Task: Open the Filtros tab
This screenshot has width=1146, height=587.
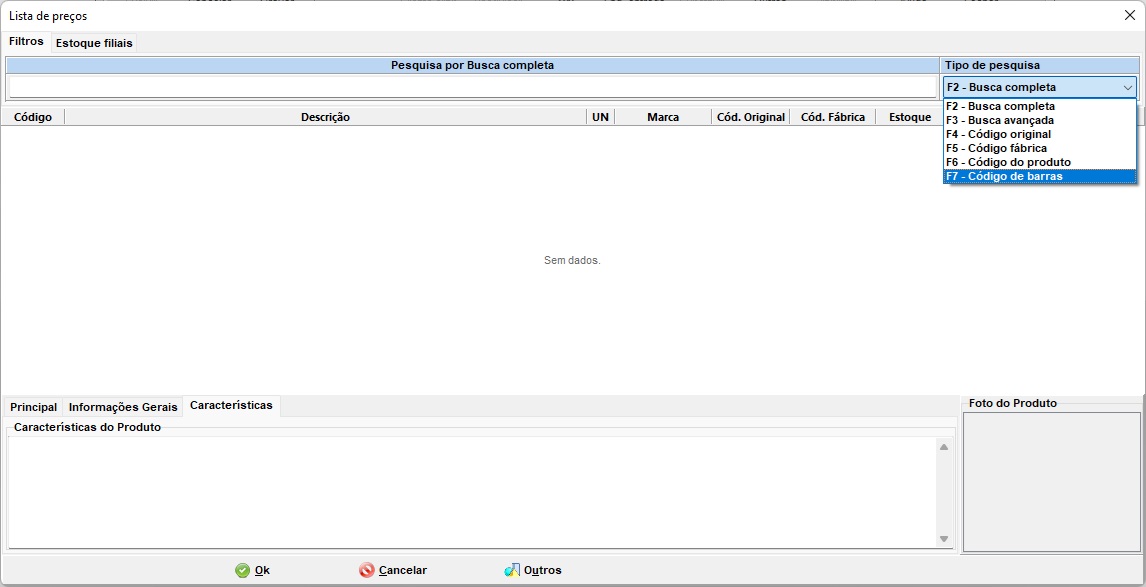Action: click(26, 42)
